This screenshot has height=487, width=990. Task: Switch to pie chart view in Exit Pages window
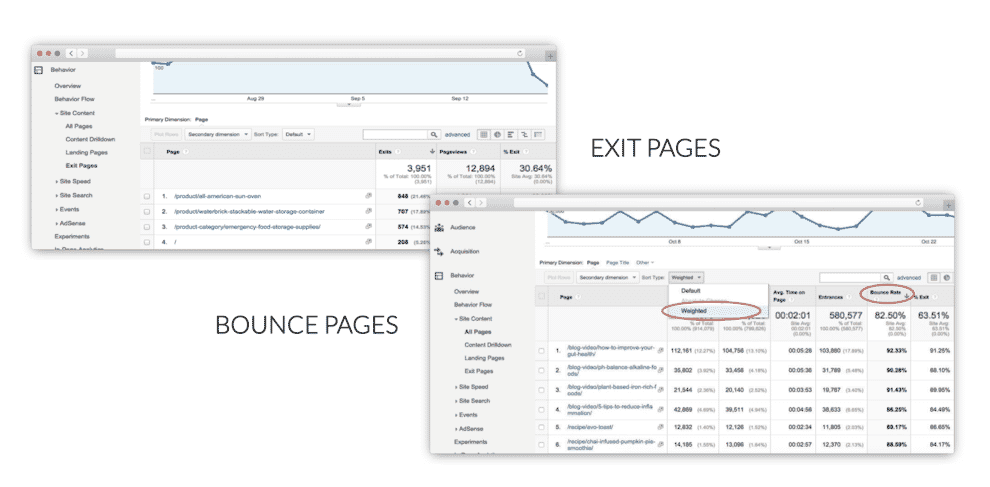(497, 135)
